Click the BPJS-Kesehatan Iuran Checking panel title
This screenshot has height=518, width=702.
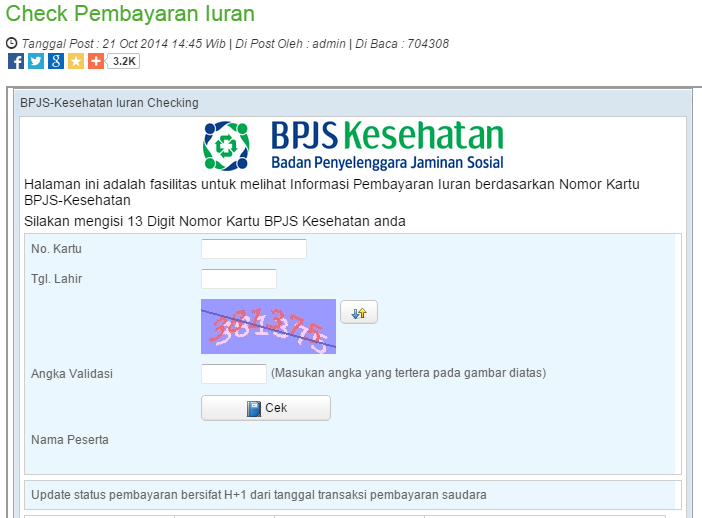pos(109,103)
